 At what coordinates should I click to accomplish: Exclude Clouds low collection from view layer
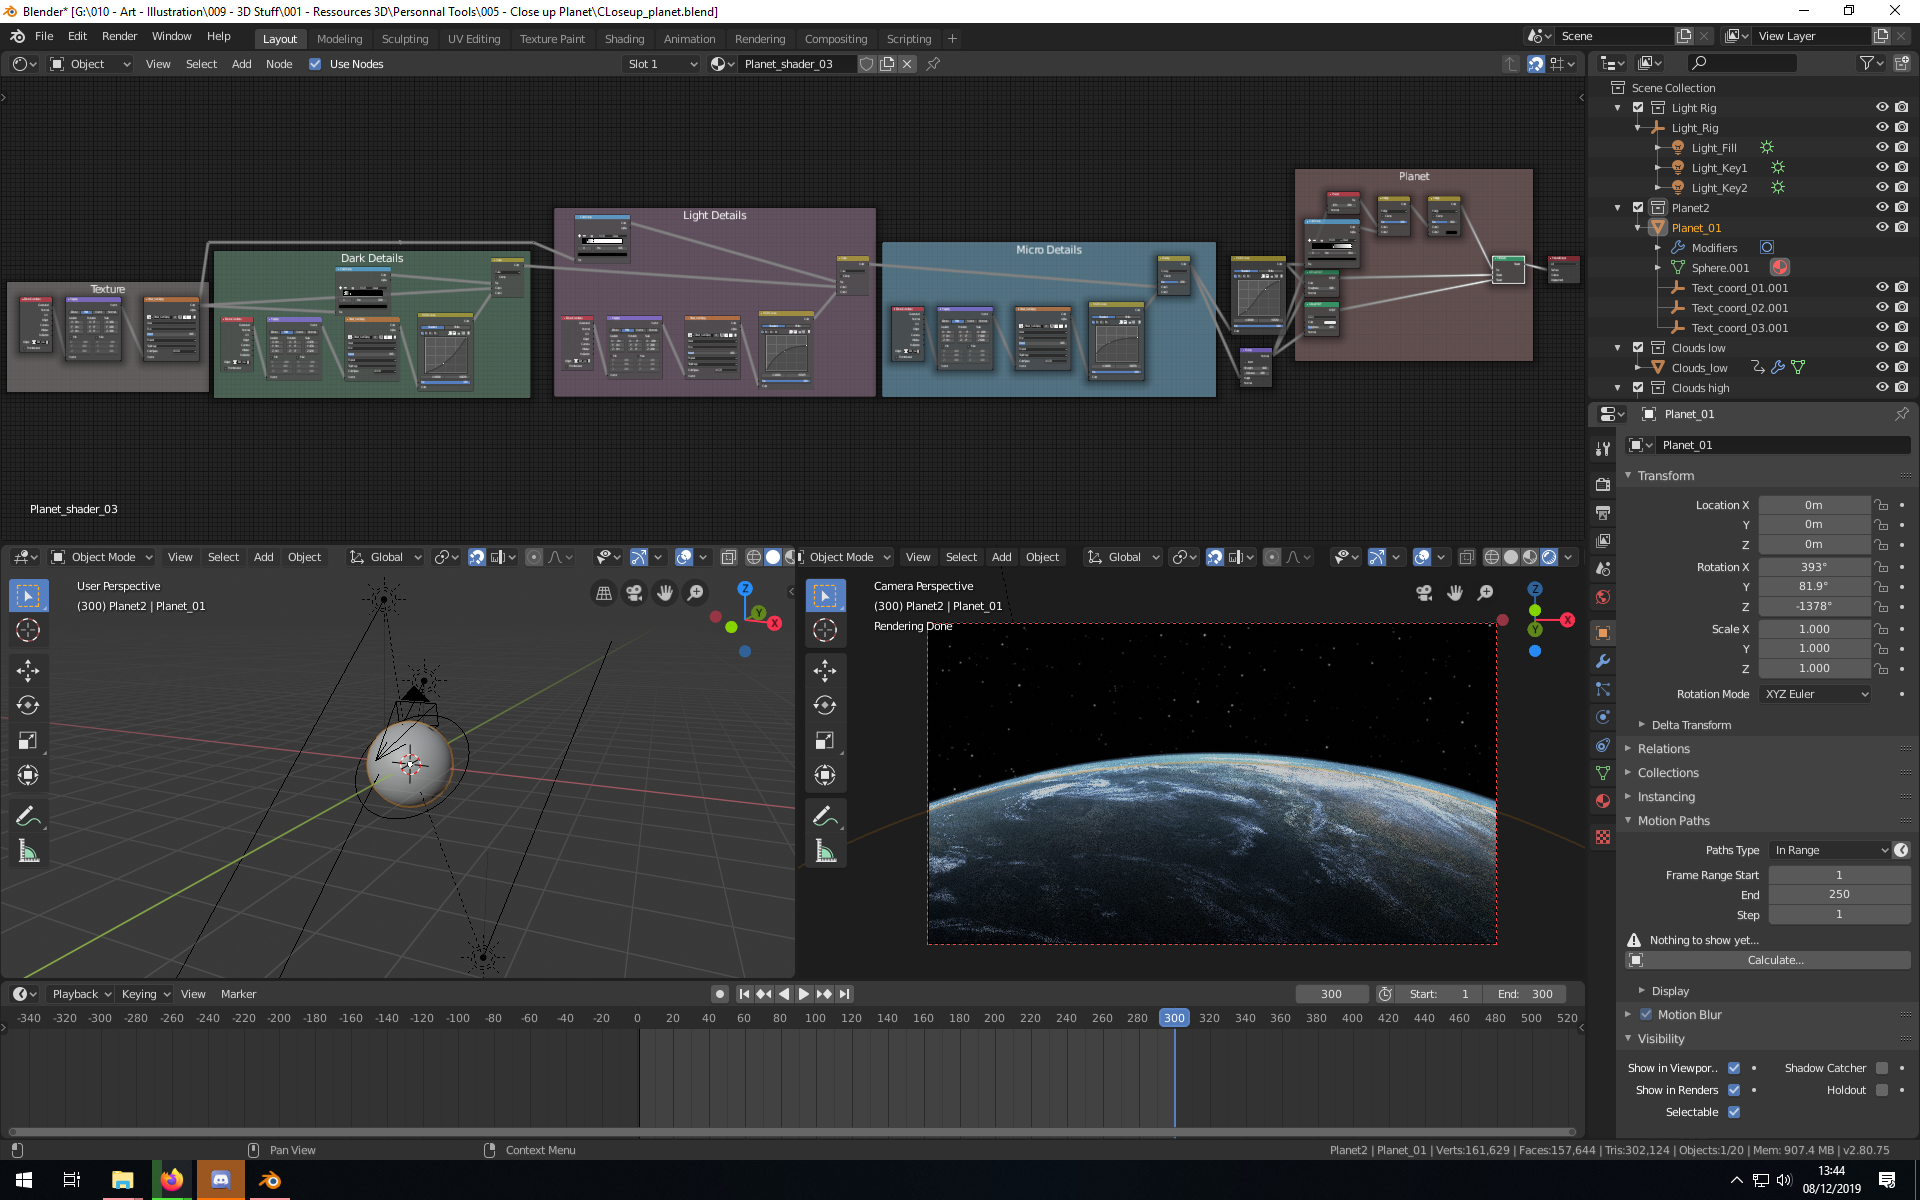pos(1638,348)
